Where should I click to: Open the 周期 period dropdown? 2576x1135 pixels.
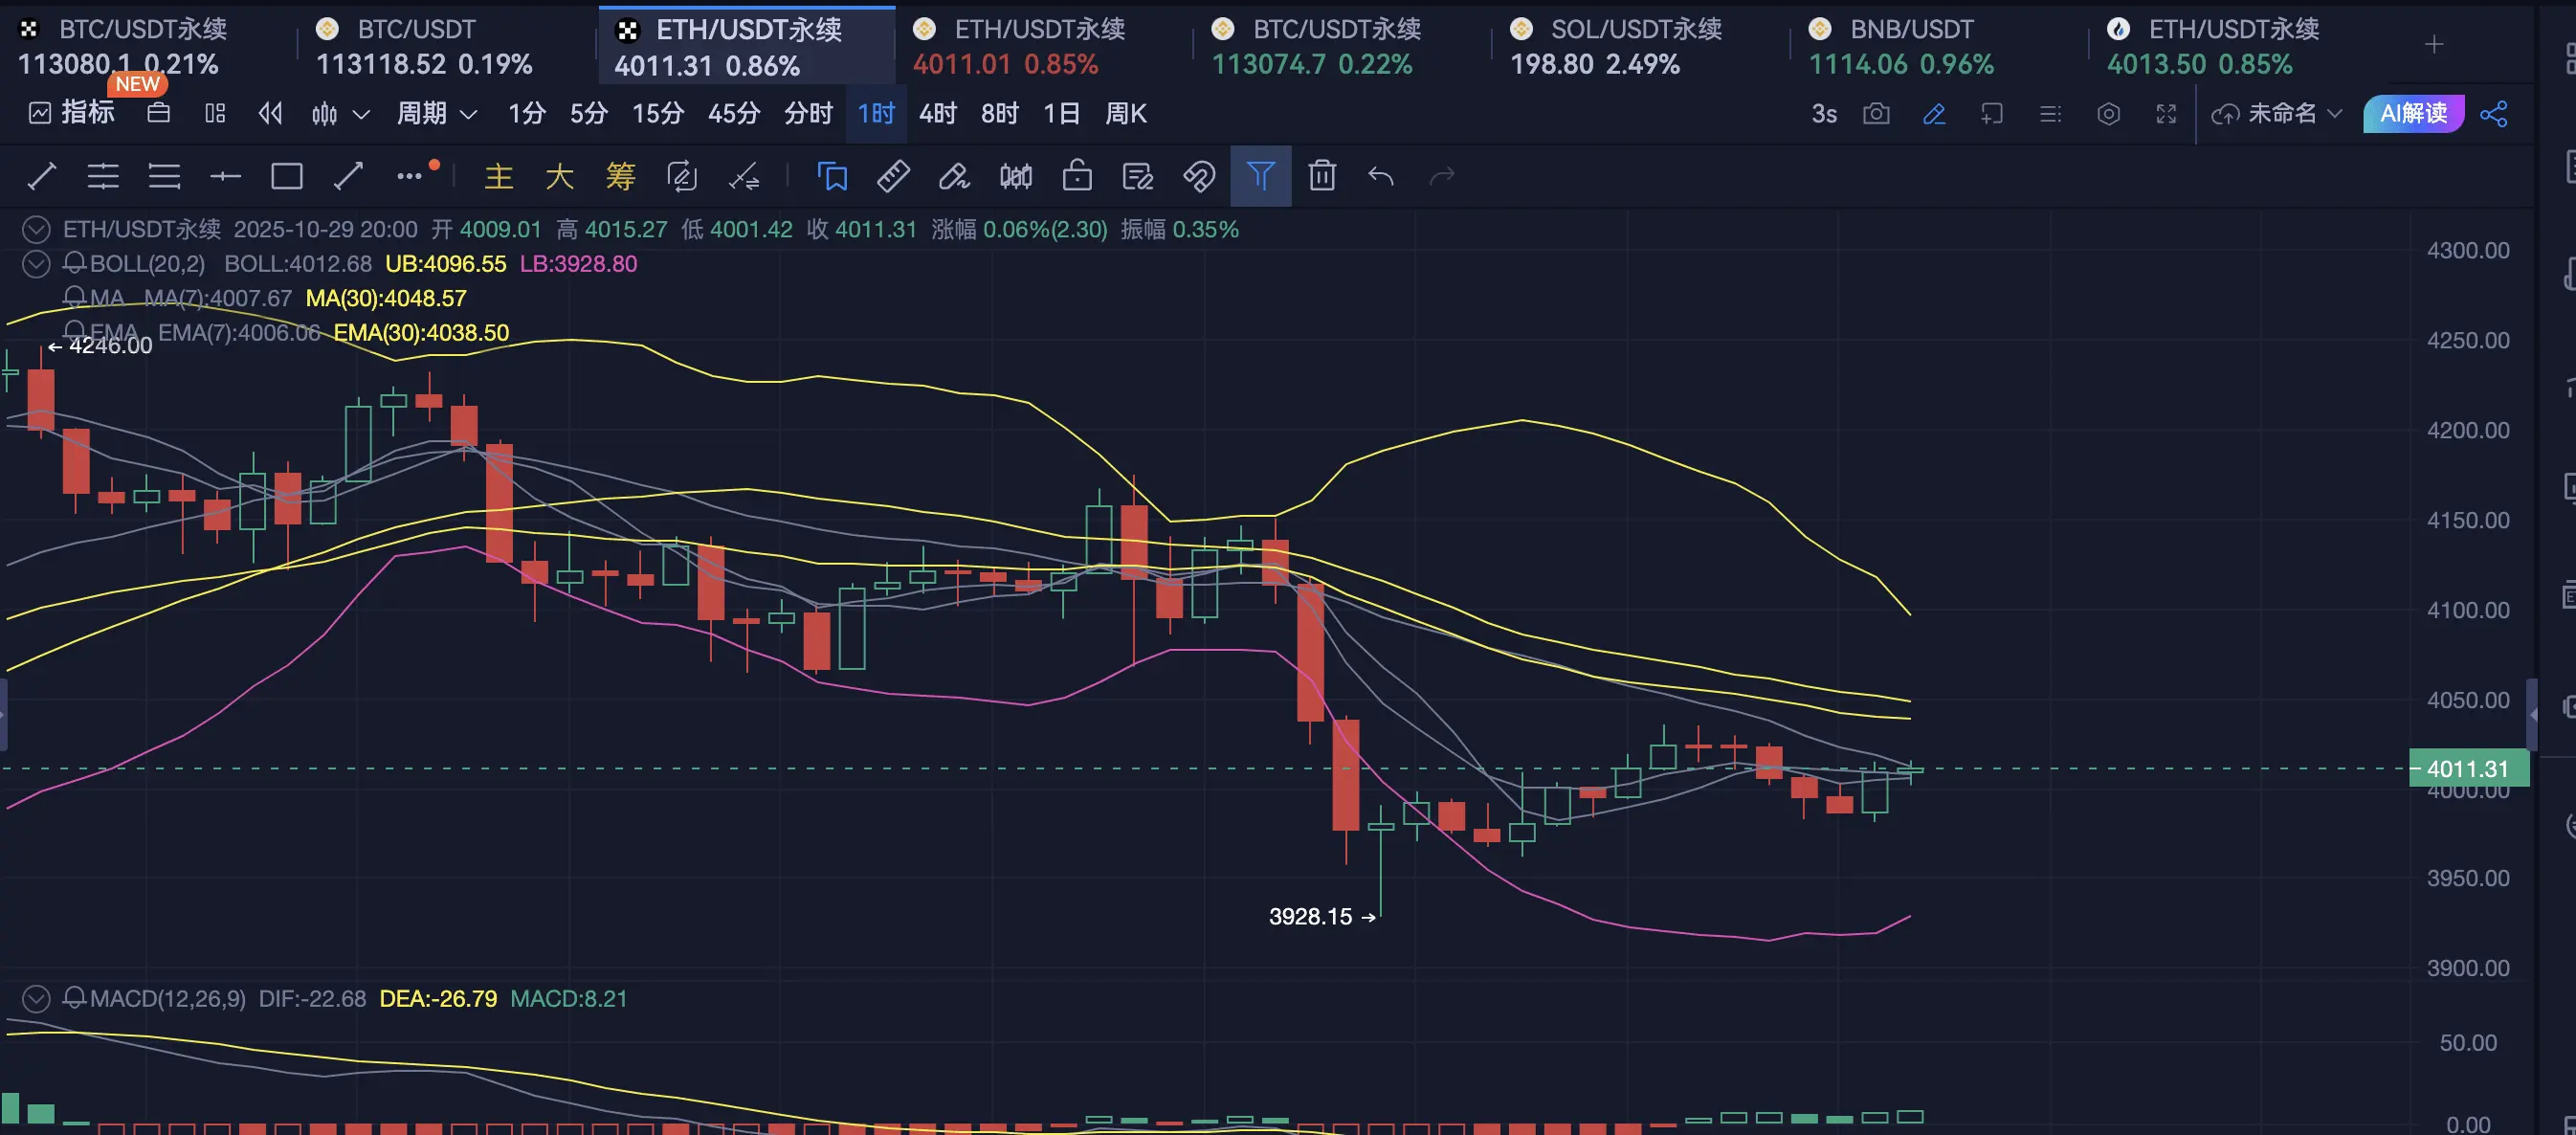click(437, 114)
